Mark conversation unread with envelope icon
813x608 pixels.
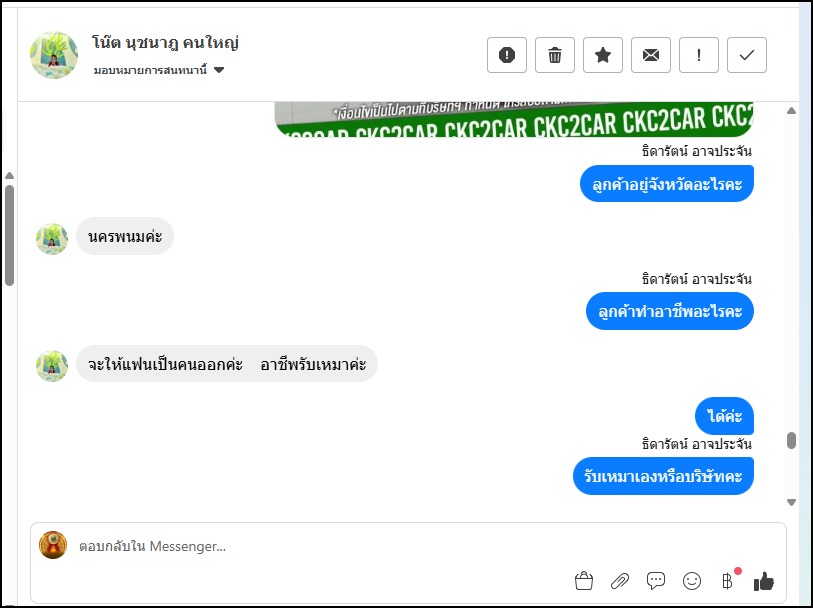pyautogui.click(x=651, y=55)
